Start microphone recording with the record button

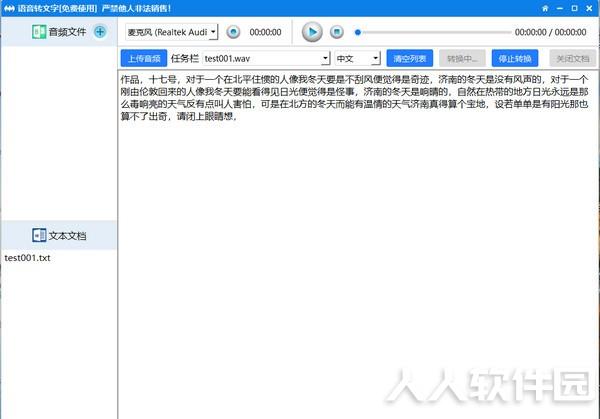[233, 32]
